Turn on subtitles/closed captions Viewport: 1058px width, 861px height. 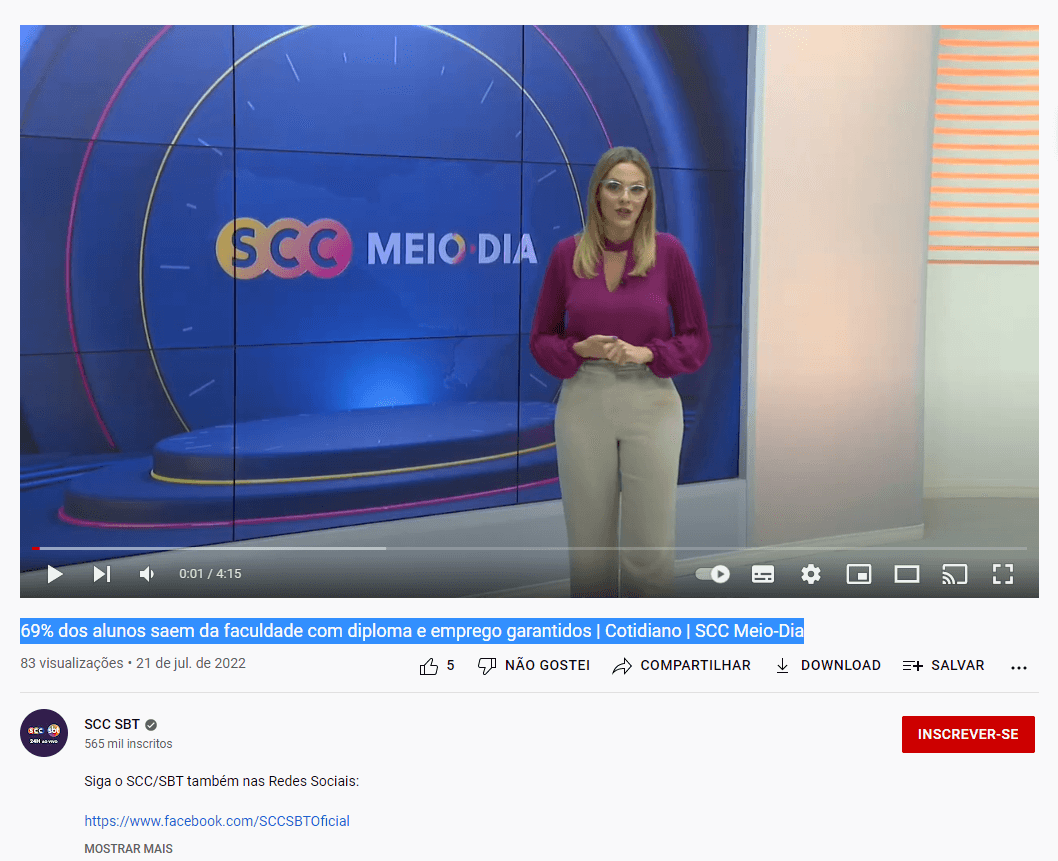[x=763, y=574]
